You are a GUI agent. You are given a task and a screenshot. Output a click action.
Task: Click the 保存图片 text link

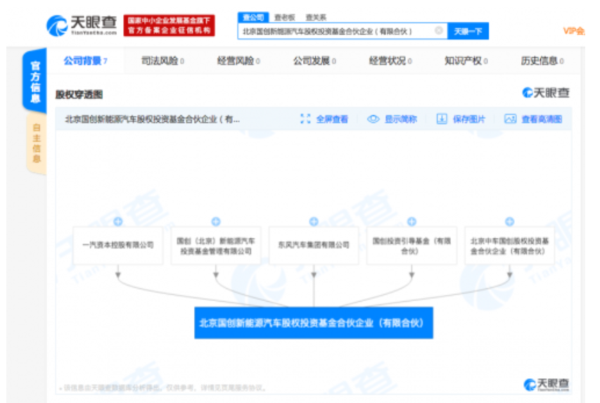(x=469, y=119)
